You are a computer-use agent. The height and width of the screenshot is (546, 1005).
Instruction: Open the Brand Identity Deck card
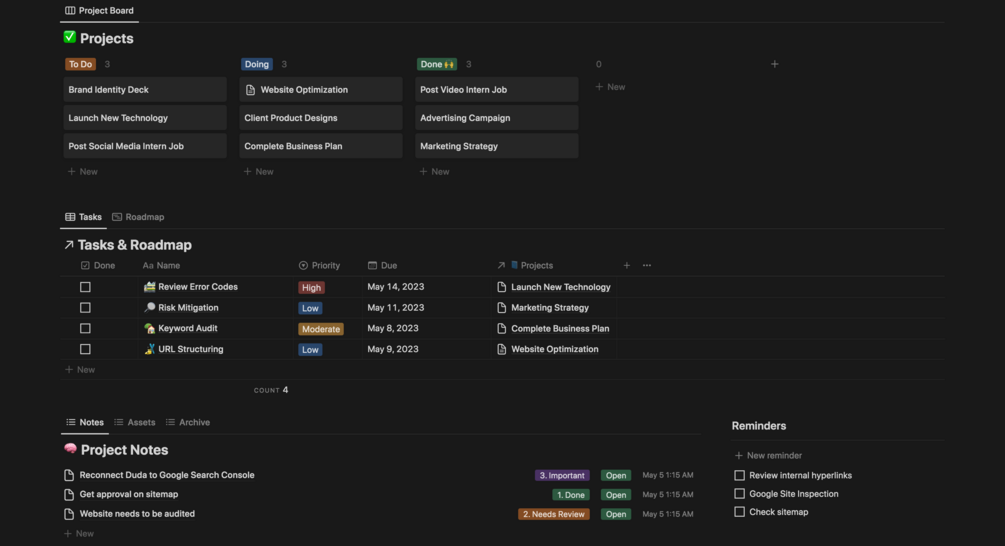(145, 90)
